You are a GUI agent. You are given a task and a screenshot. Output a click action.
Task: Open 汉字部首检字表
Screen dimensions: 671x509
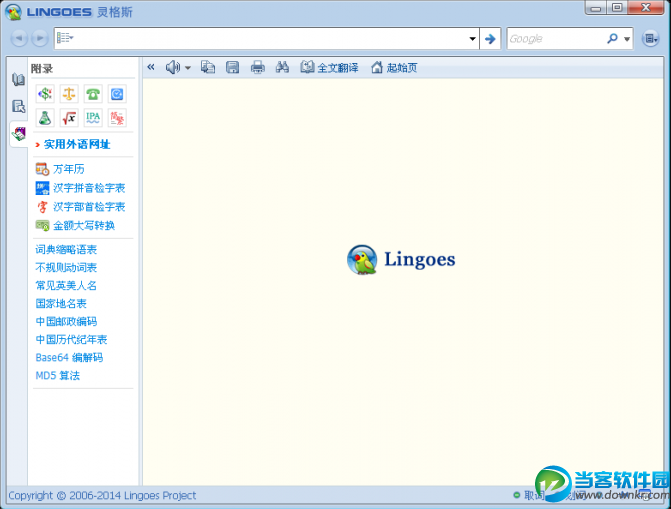click(89, 207)
